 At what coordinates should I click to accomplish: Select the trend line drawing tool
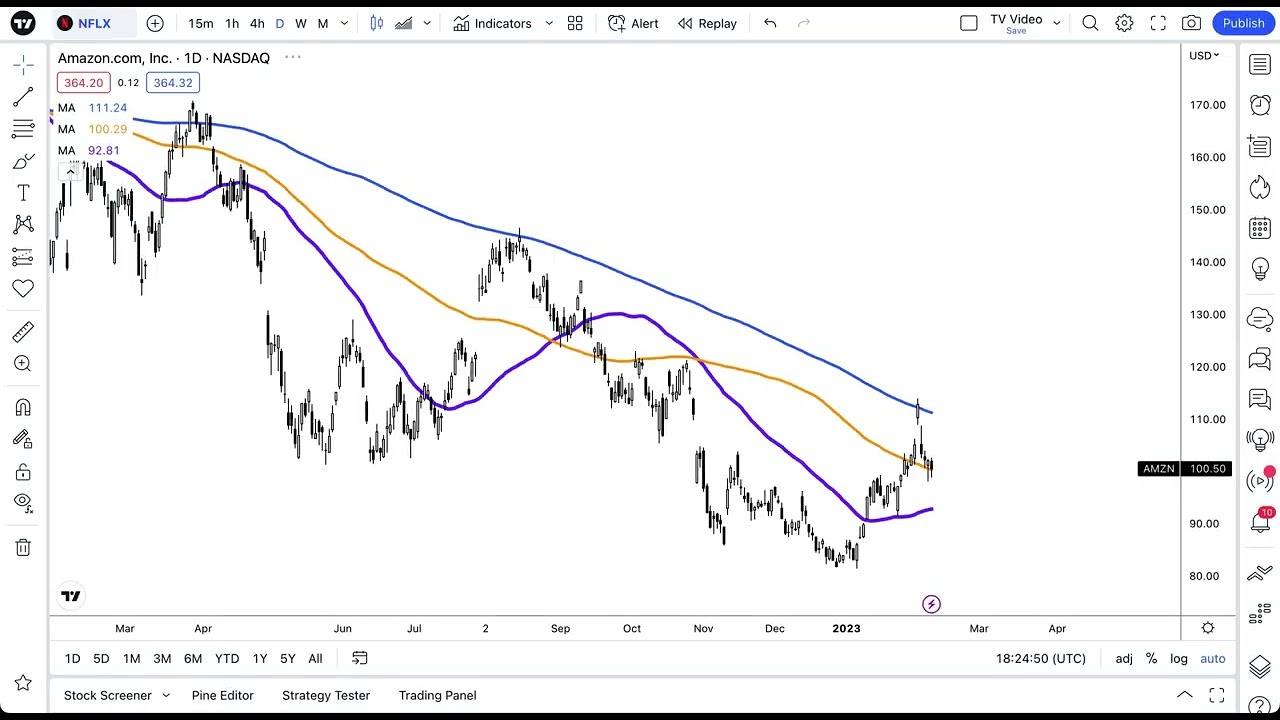[x=23, y=97]
